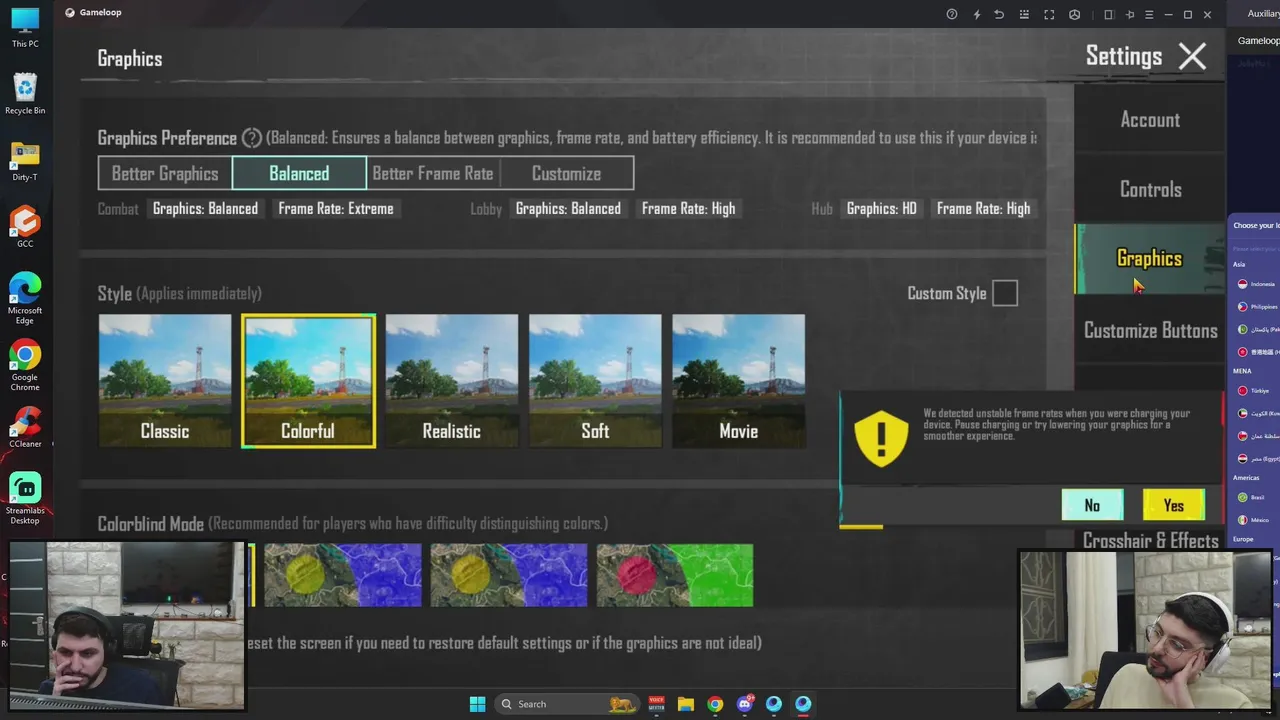The image size is (1280, 720).
Task: Choose the Soft style thumbnail
Action: click(x=595, y=381)
